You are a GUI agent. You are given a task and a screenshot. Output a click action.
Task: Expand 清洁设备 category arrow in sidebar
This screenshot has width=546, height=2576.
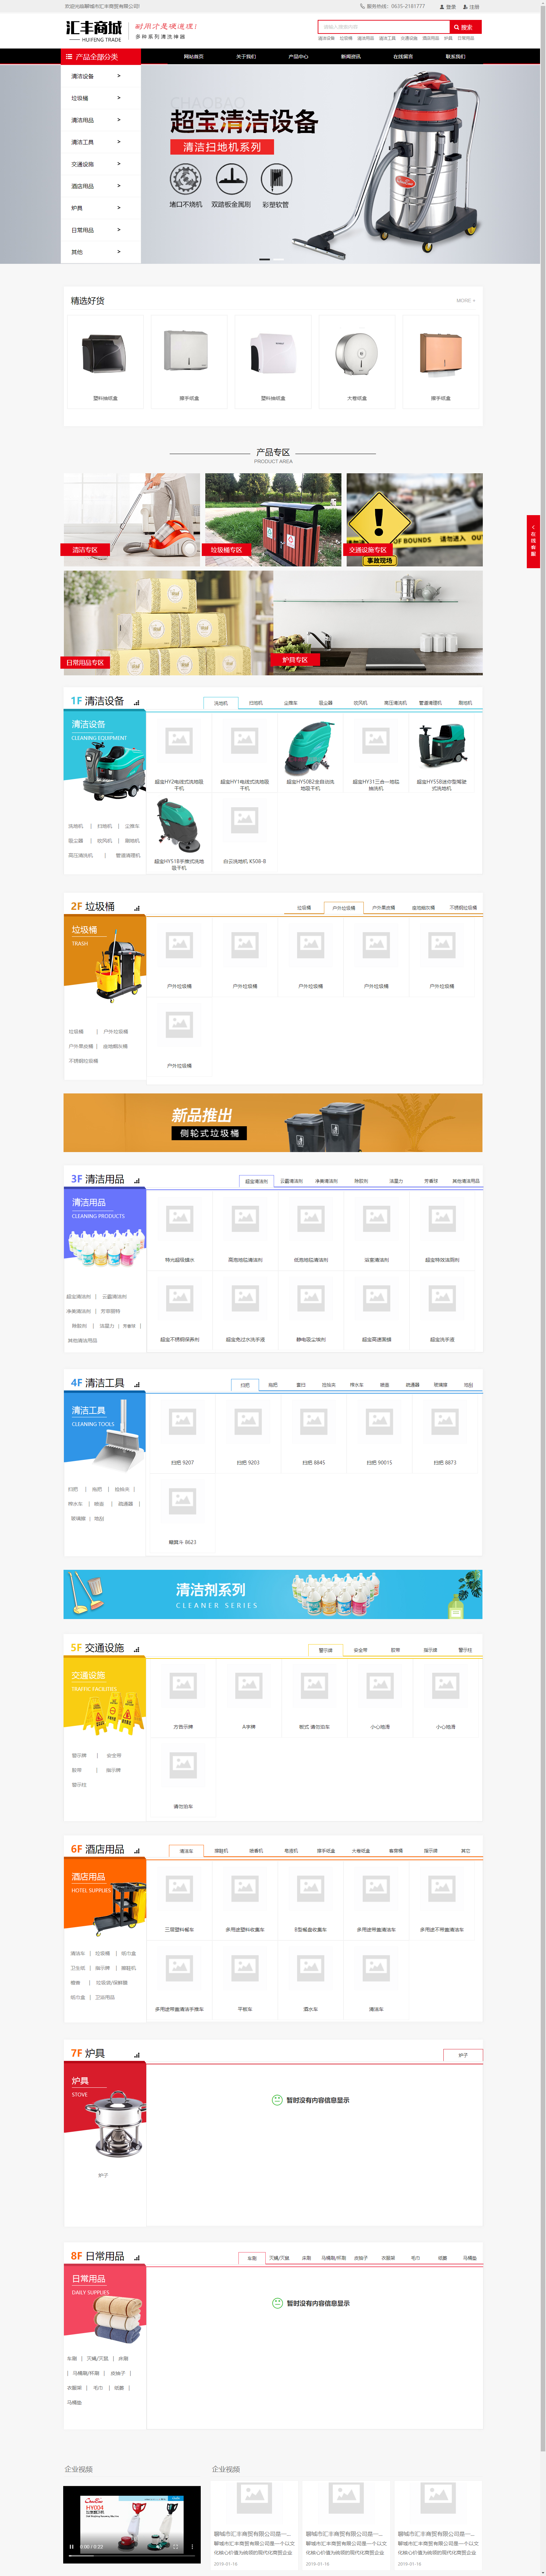[119, 76]
